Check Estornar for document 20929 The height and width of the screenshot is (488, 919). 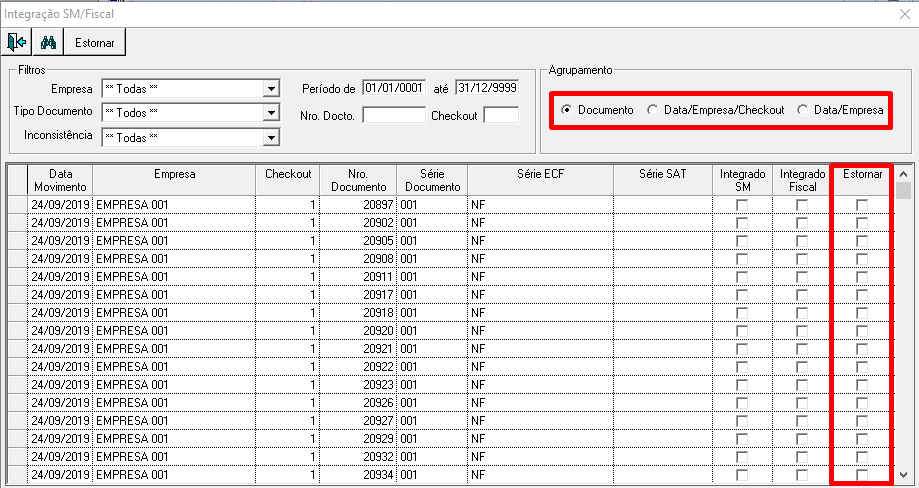862,439
